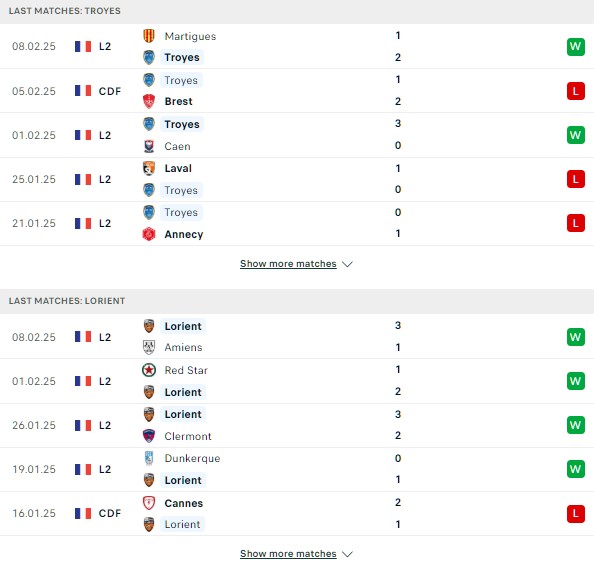This screenshot has width=594, height=577.
Task: Click the Laval club crest icon
Action: 149,168
